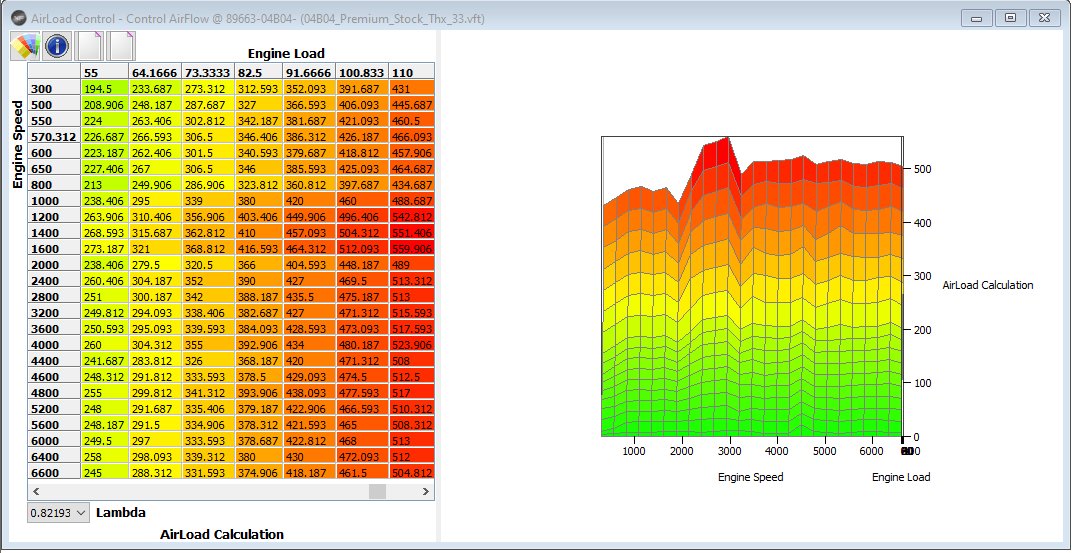Click cell value 542.812
Viewport: 1072px width, 553px height.
coord(411,217)
